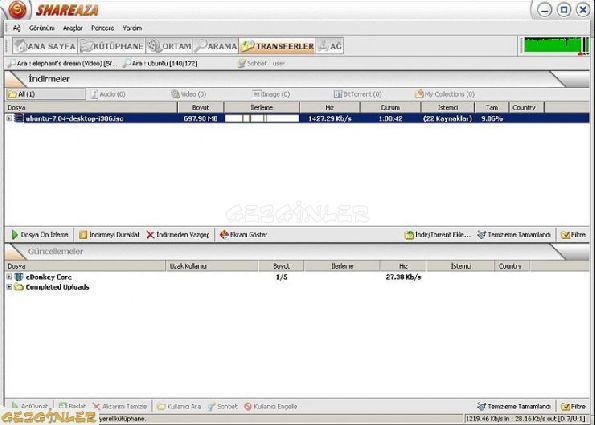Click the Sohbet chat button in the uploads toolbar
Image resolution: width=595 pixels, height=425 pixels.
(223, 406)
